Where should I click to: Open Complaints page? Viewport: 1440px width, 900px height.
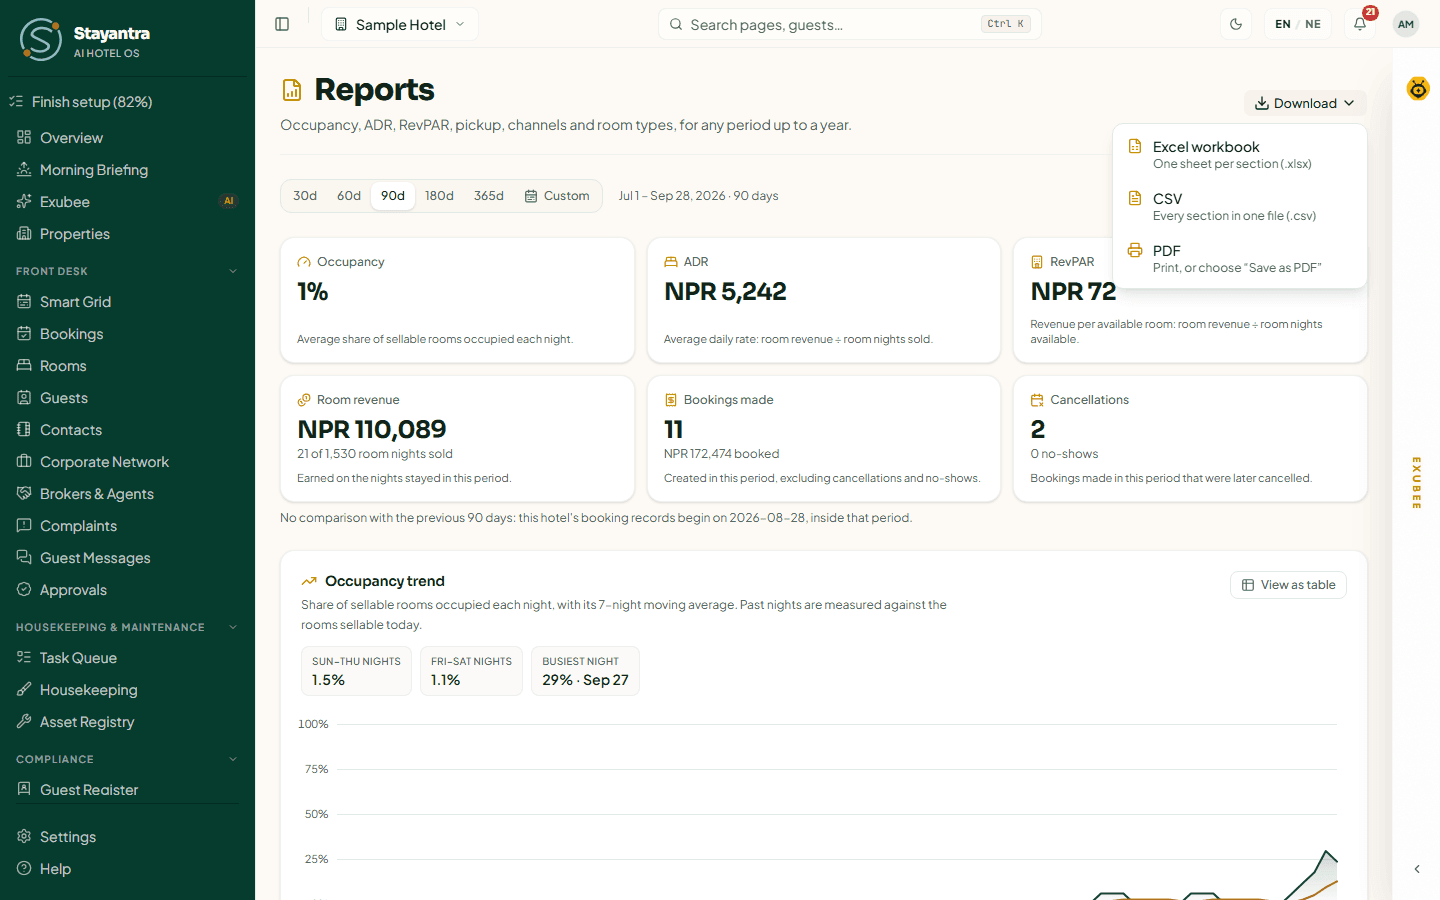(127, 526)
